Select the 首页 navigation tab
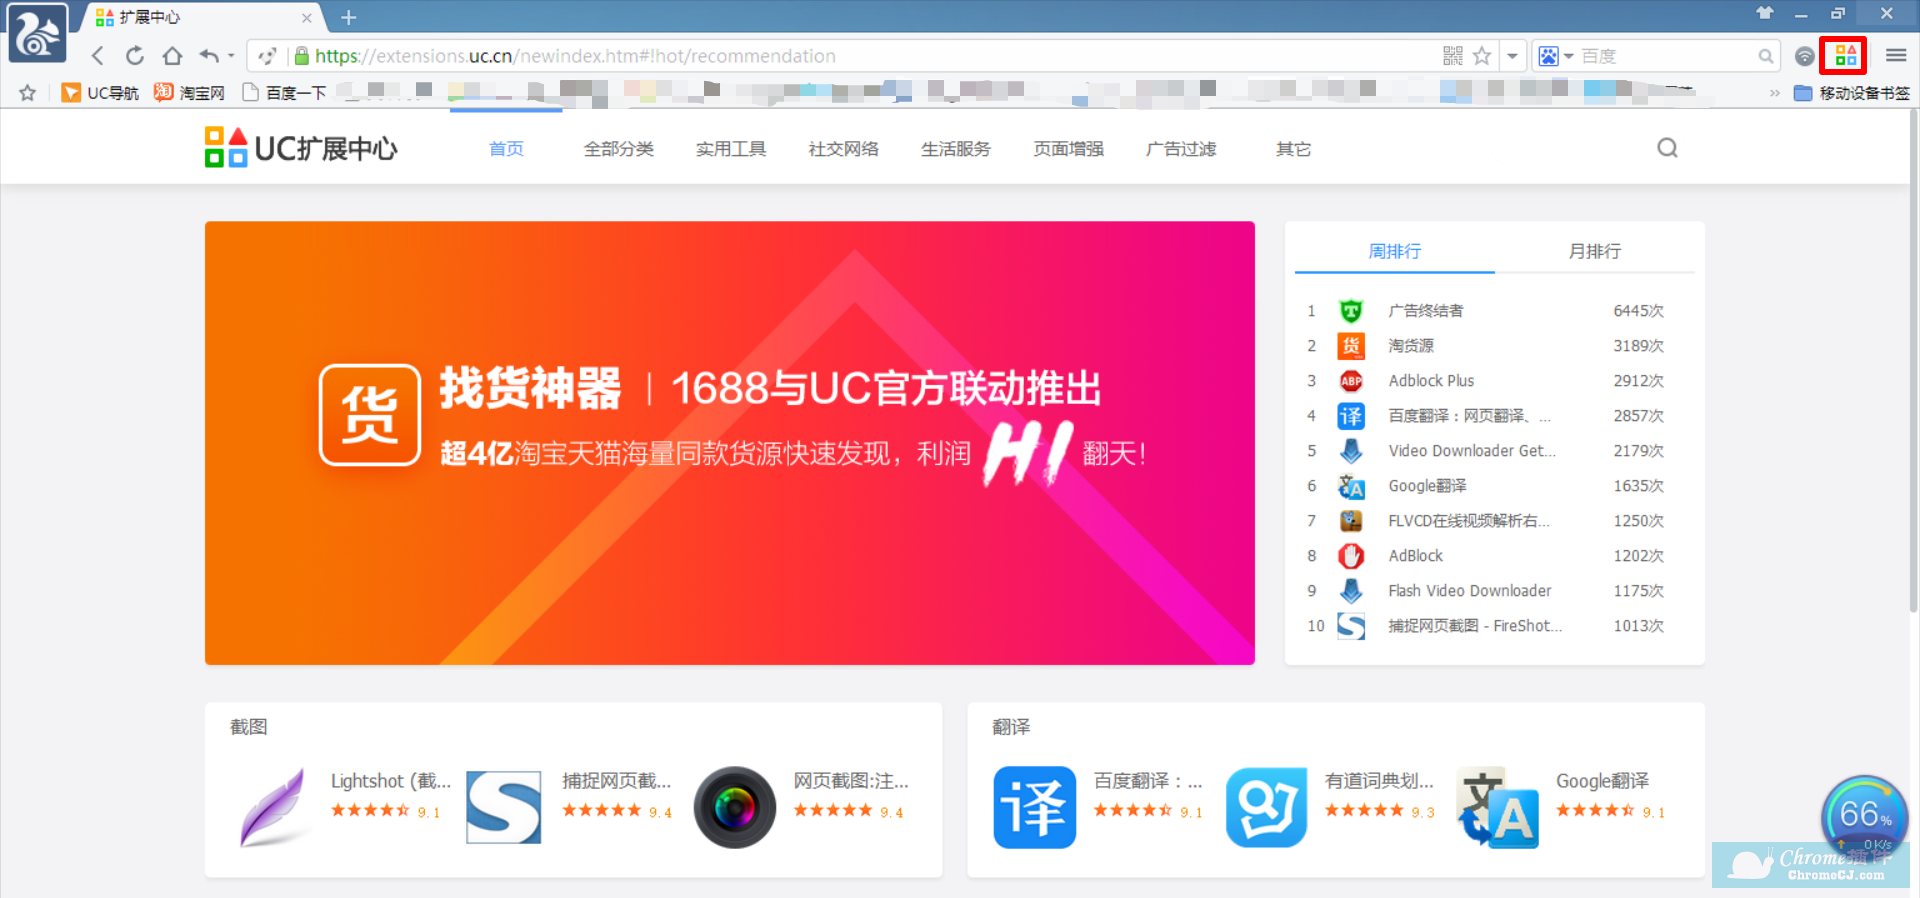1920x898 pixels. pos(506,149)
